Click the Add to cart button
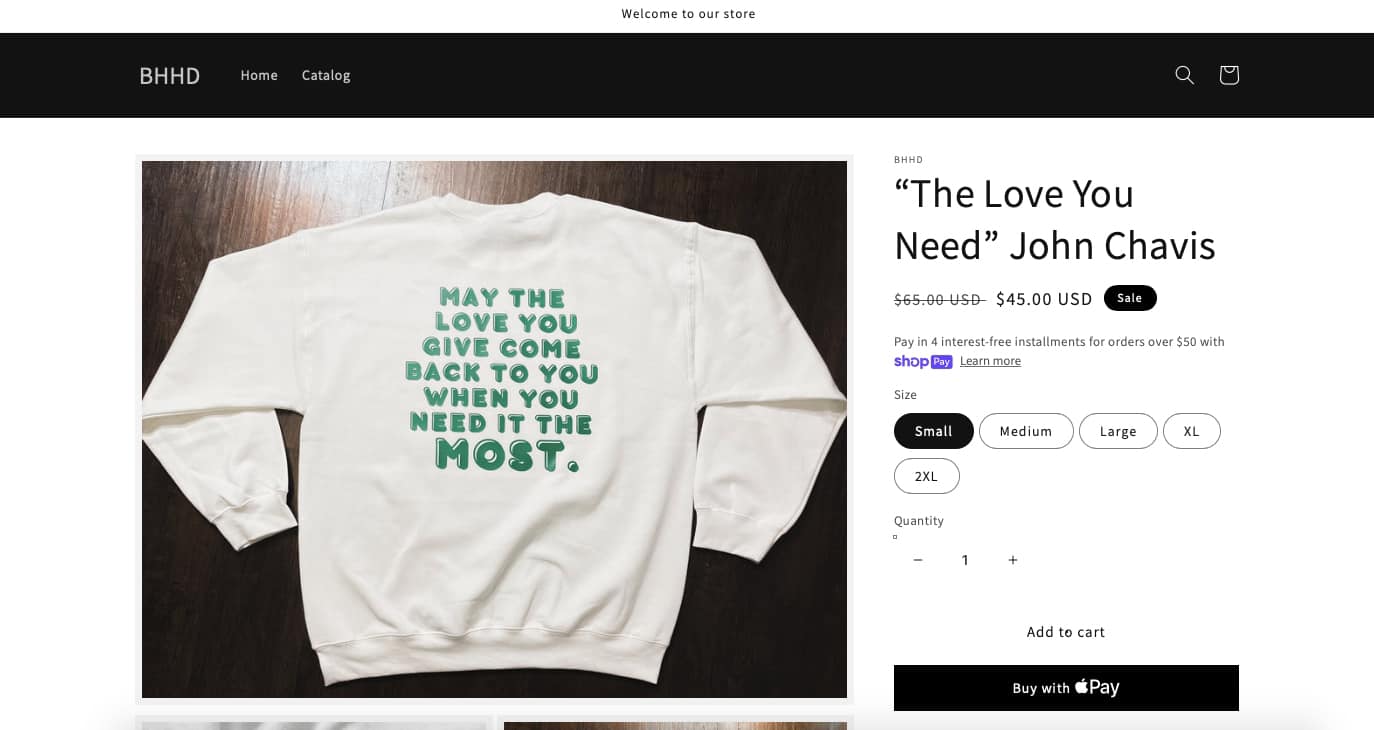The height and width of the screenshot is (730, 1374). [1066, 632]
